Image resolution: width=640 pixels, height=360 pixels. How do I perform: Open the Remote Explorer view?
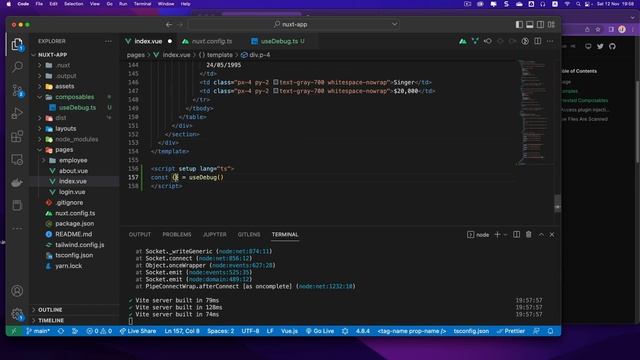[17, 160]
